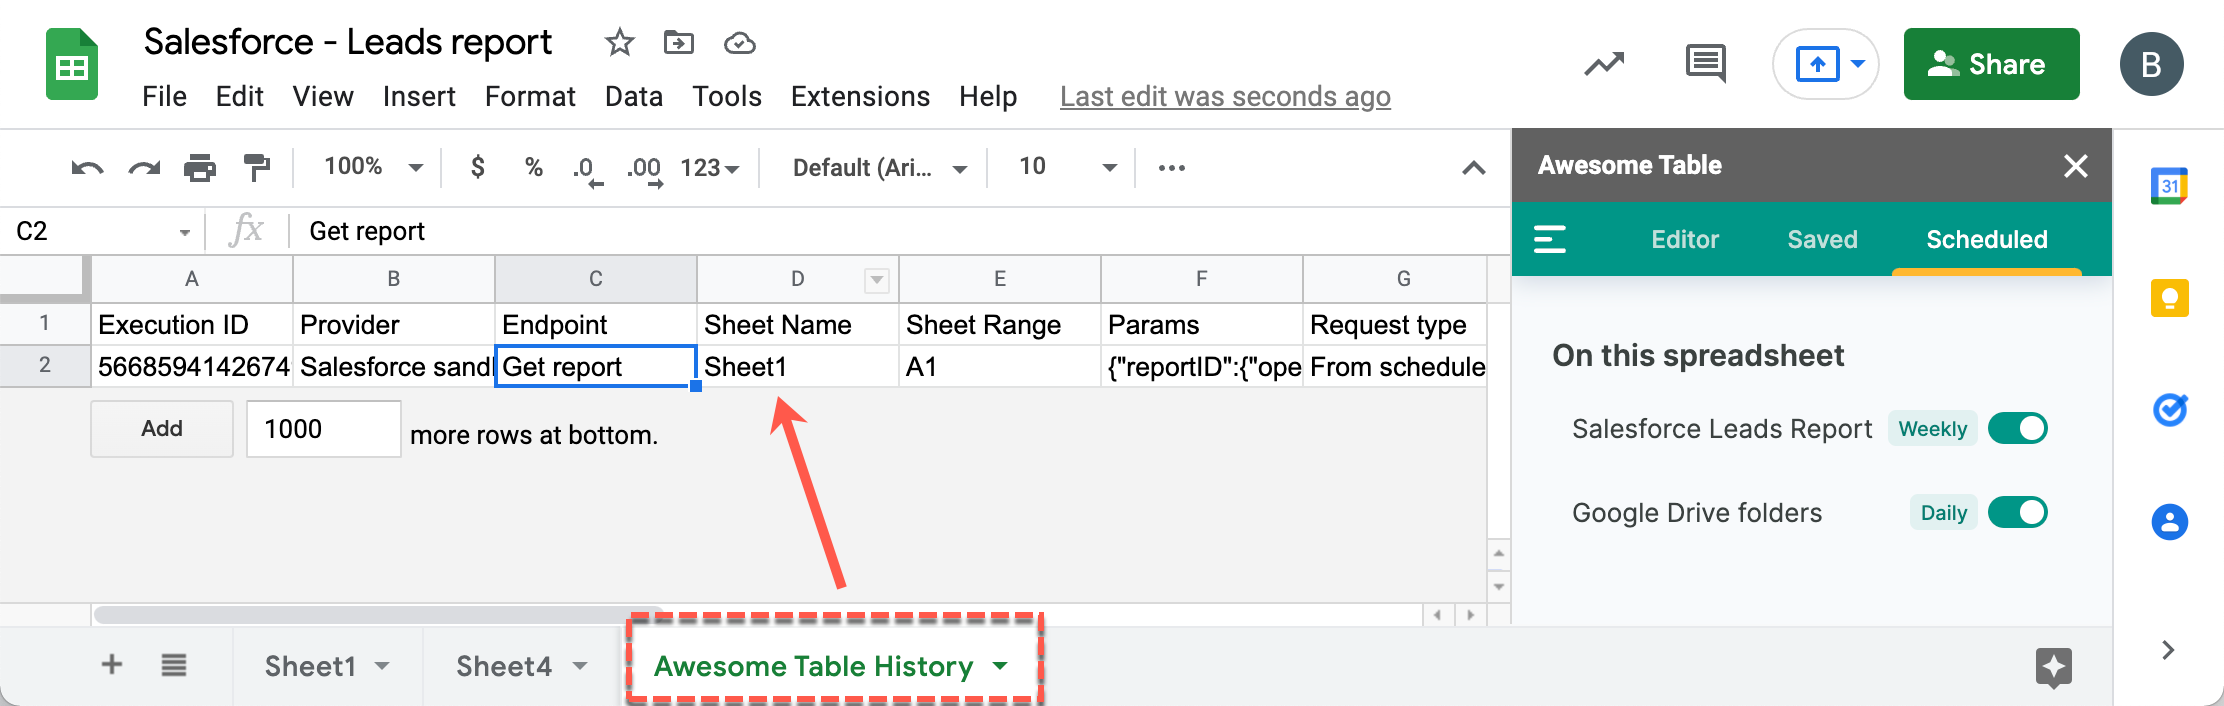Open the View menu
This screenshot has width=2224, height=706.
(x=323, y=97)
